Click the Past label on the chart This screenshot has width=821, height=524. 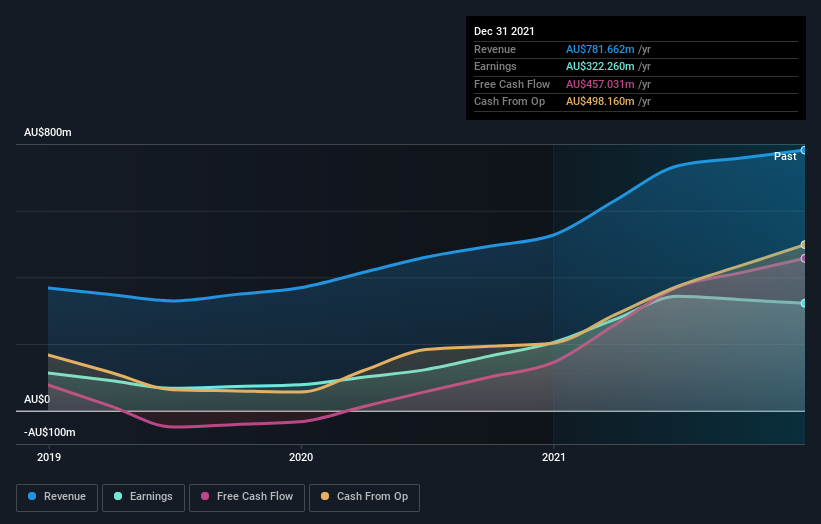click(x=785, y=157)
